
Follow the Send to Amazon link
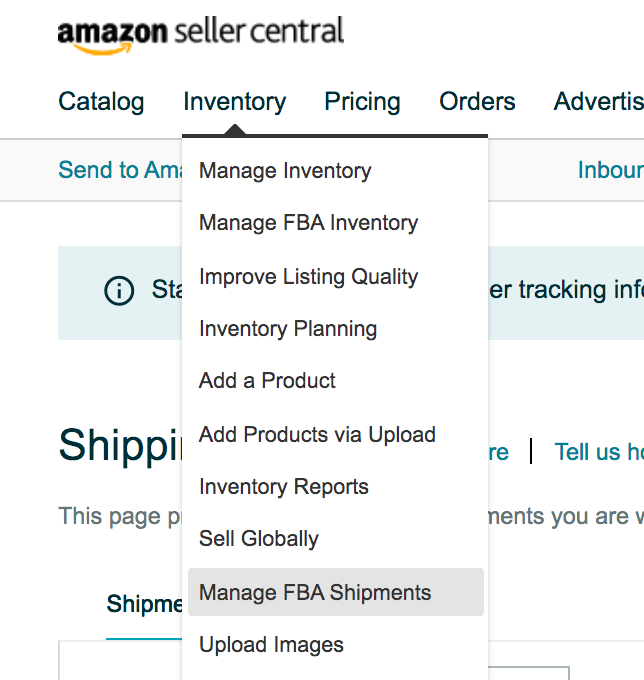pyautogui.click(x=120, y=170)
